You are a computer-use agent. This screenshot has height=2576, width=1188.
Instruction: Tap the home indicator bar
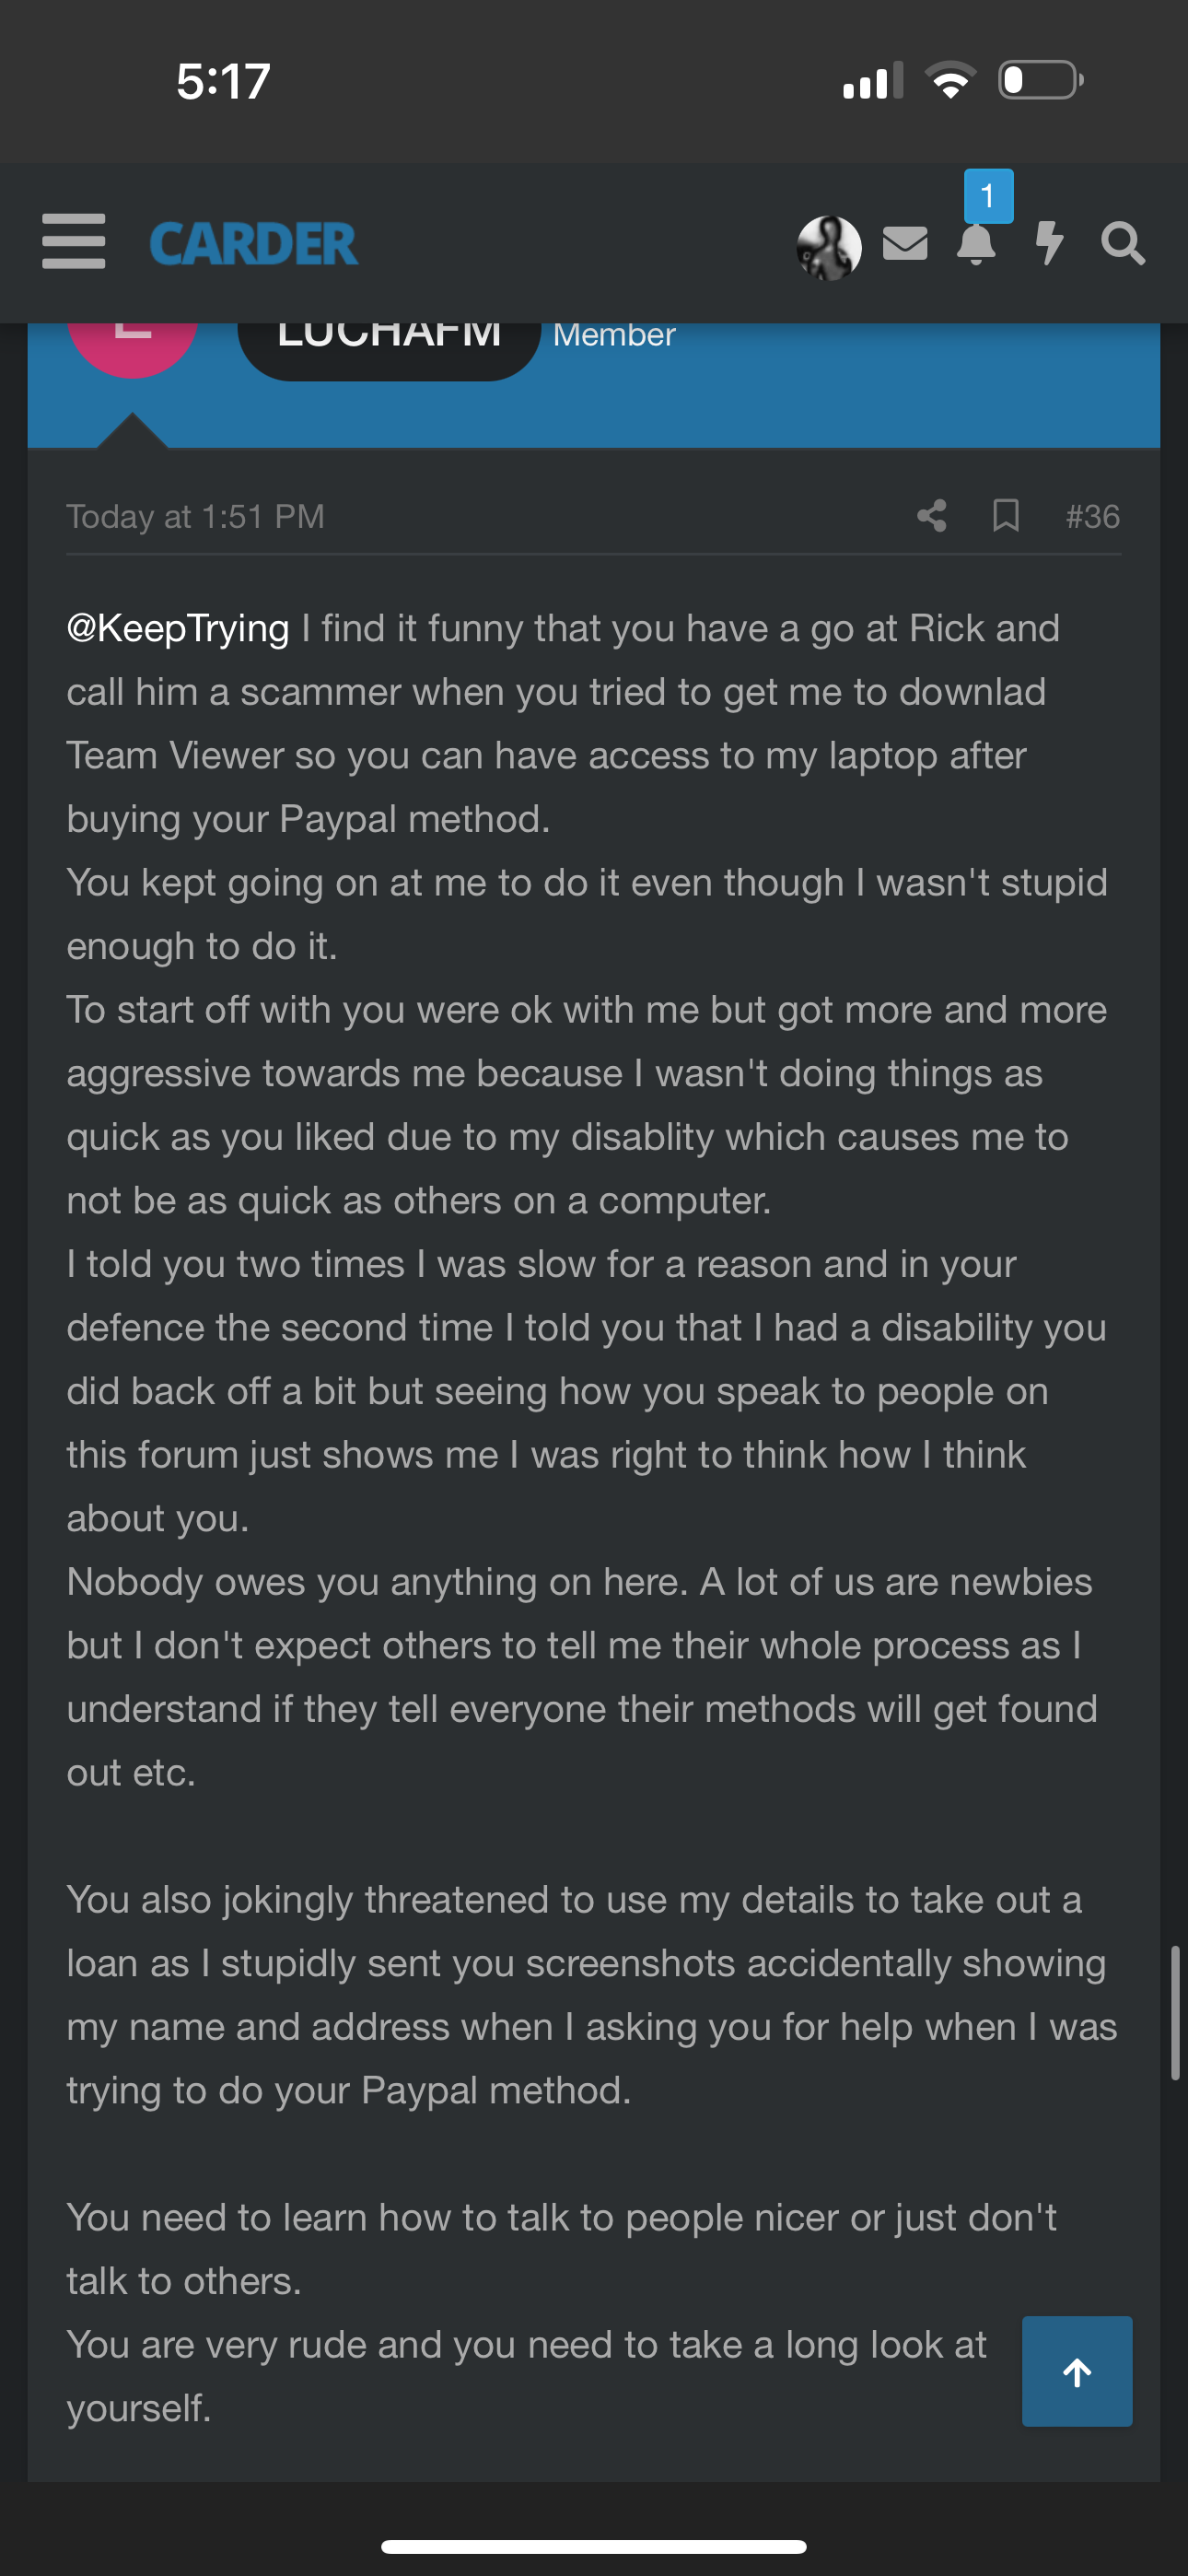click(594, 2546)
